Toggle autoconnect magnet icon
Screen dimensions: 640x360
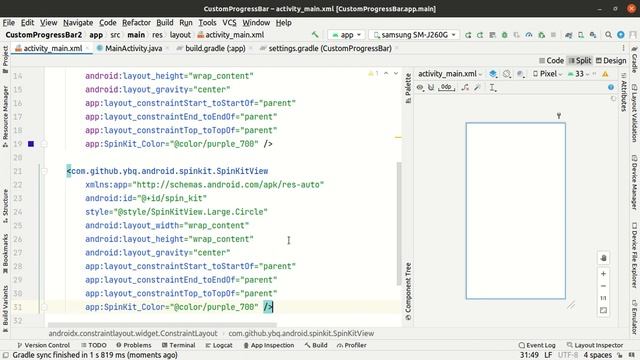[431, 87]
